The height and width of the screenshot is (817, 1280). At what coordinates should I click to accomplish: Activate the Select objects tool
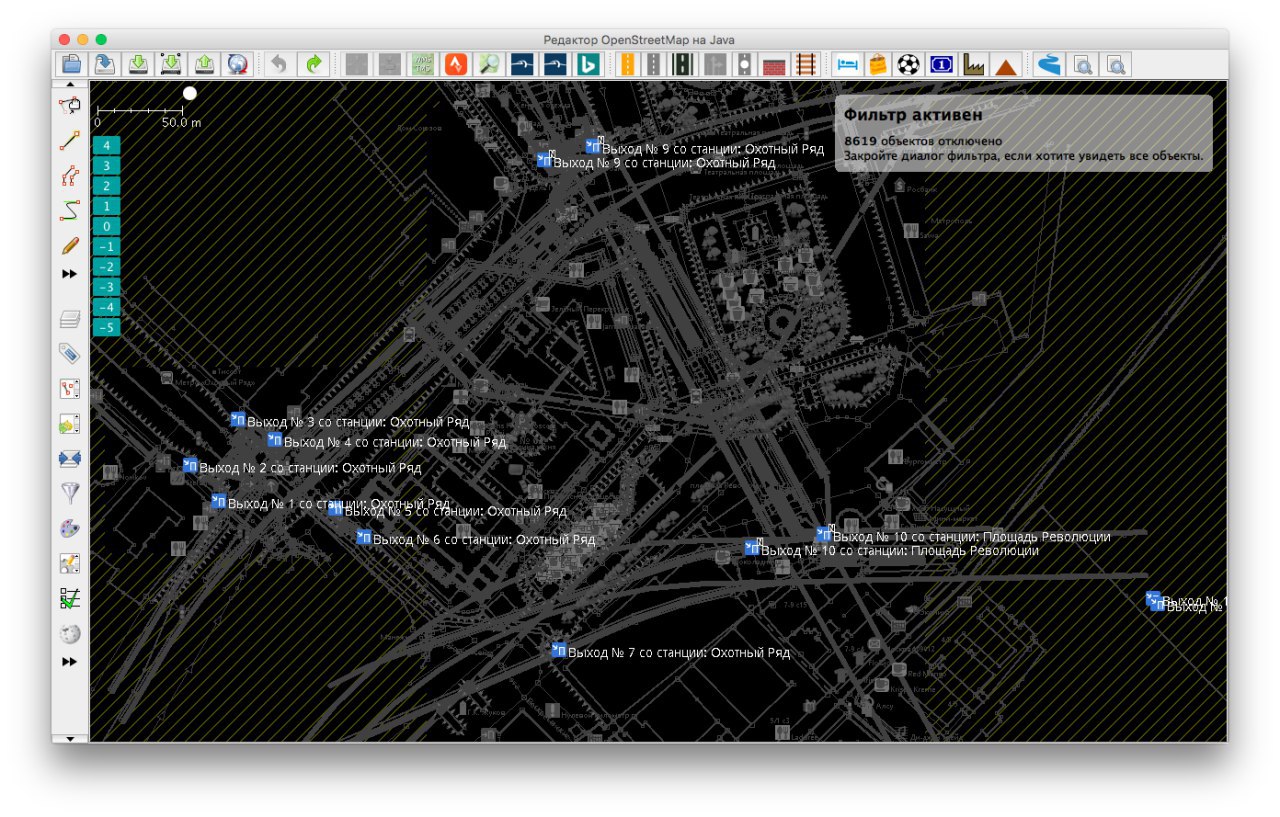click(x=70, y=104)
